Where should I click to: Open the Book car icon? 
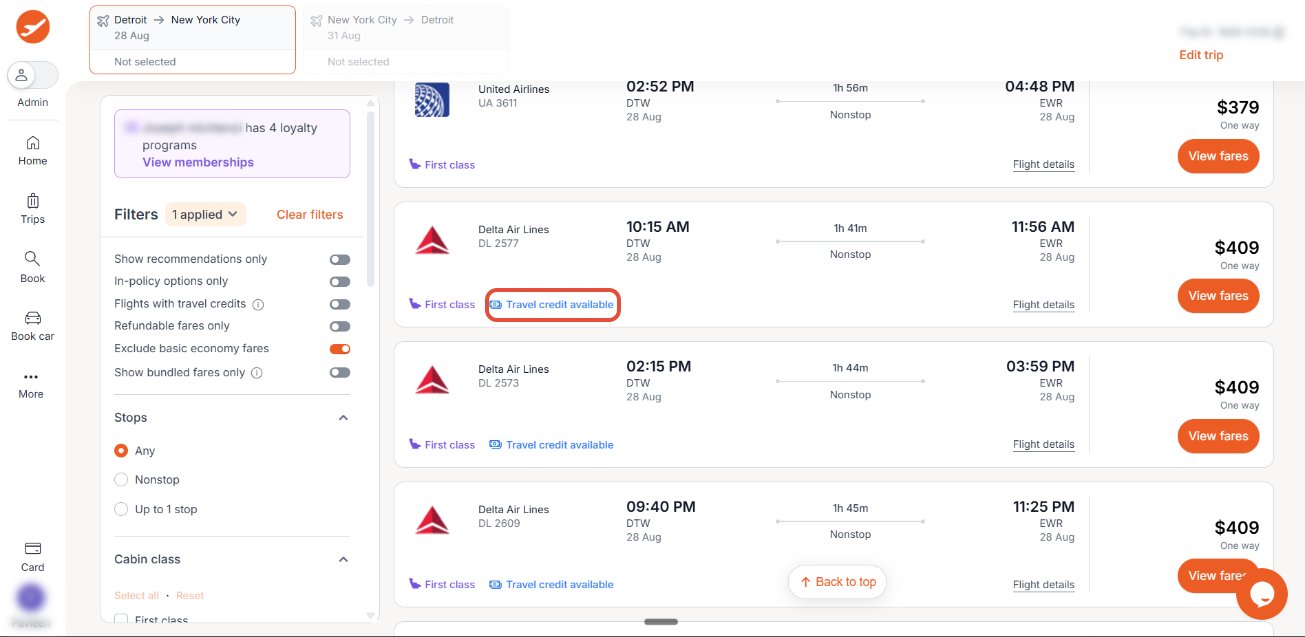point(33,317)
